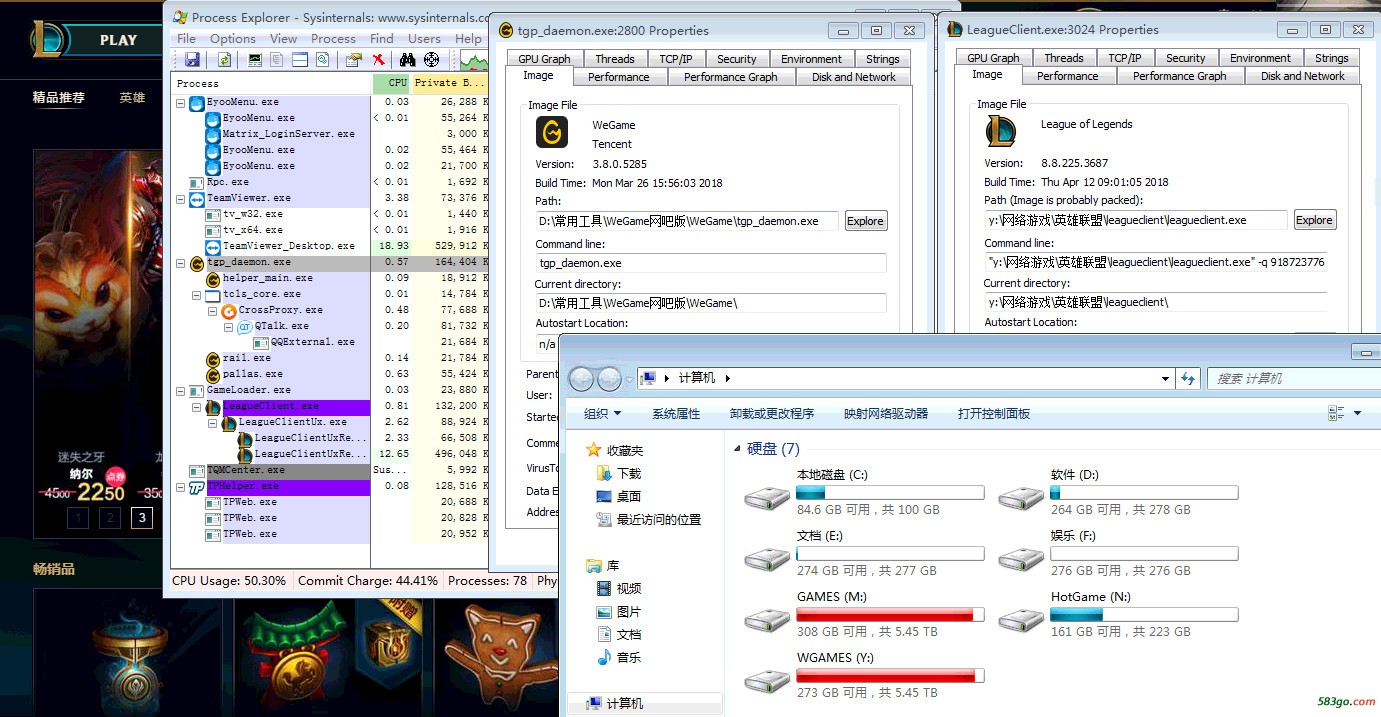This screenshot has width=1381, height=717.
Task: Click the CrossProxy.exe orange process icon
Action: click(229, 310)
